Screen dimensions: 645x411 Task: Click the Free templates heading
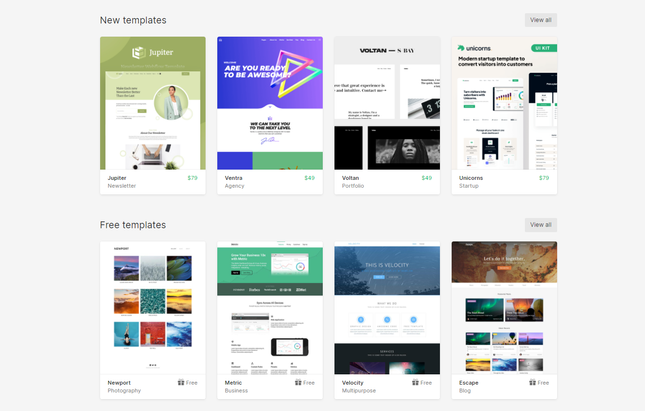(x=133, y=225)
